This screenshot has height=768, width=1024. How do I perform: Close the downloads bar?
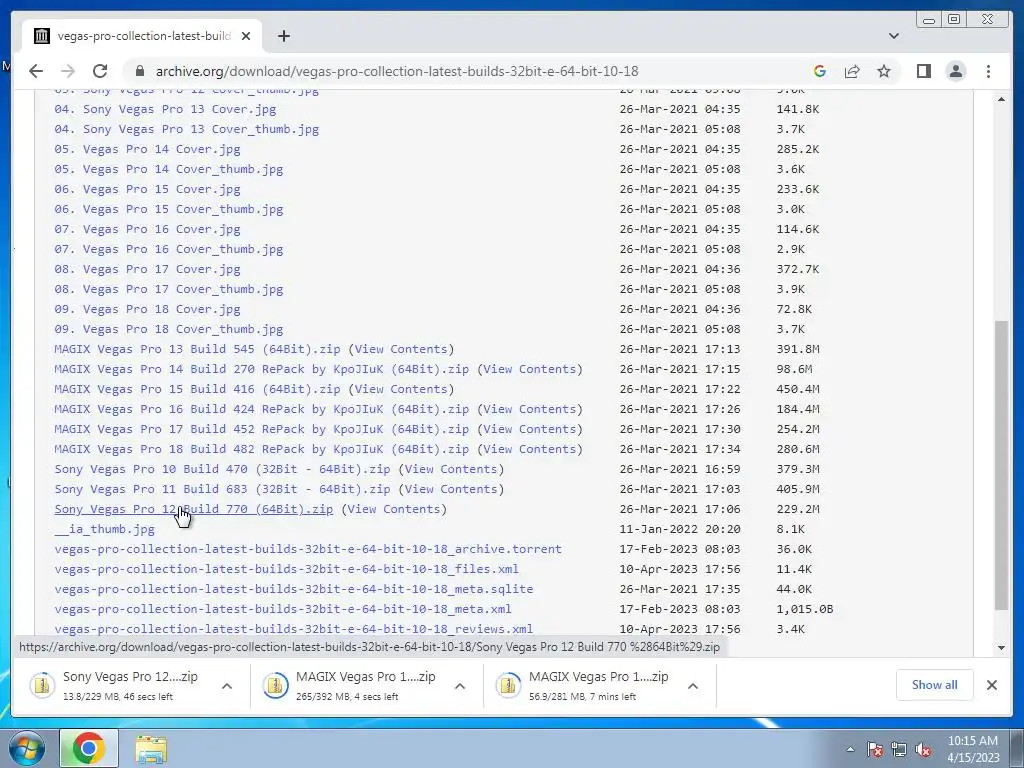[x=992, y=685]
